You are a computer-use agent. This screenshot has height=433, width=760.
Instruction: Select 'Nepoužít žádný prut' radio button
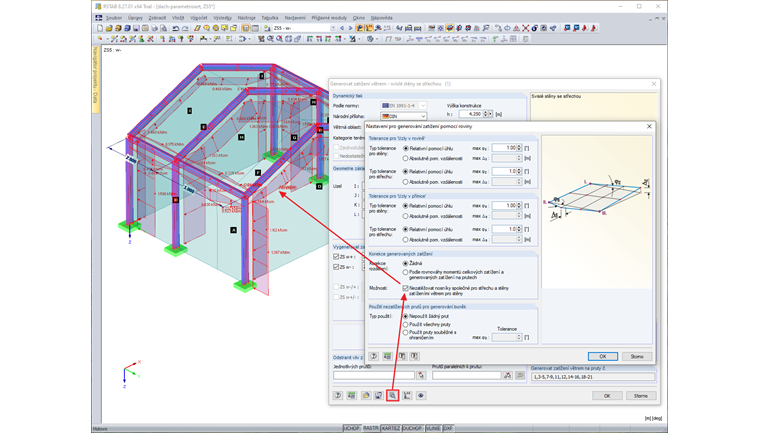pos(406,316)
